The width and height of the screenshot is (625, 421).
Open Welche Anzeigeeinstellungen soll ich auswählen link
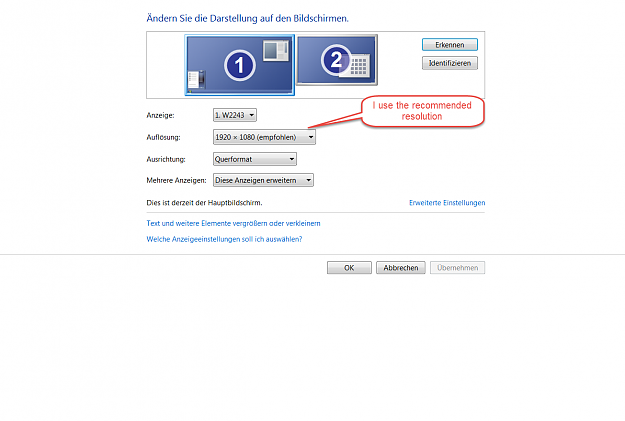[x=224, y=239]
